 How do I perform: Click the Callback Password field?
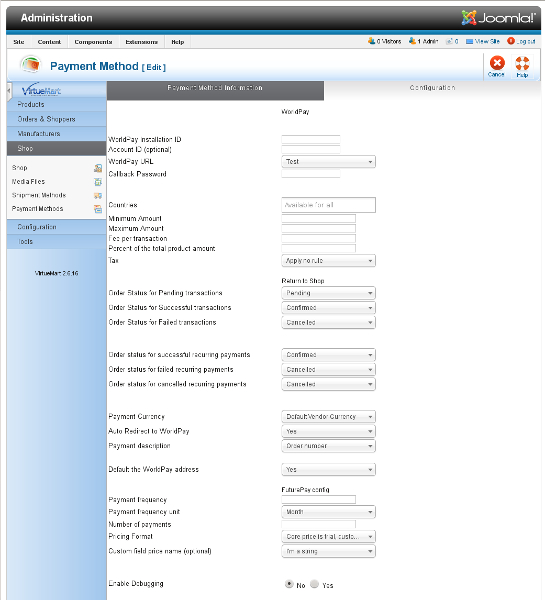(x=311, y=174)
